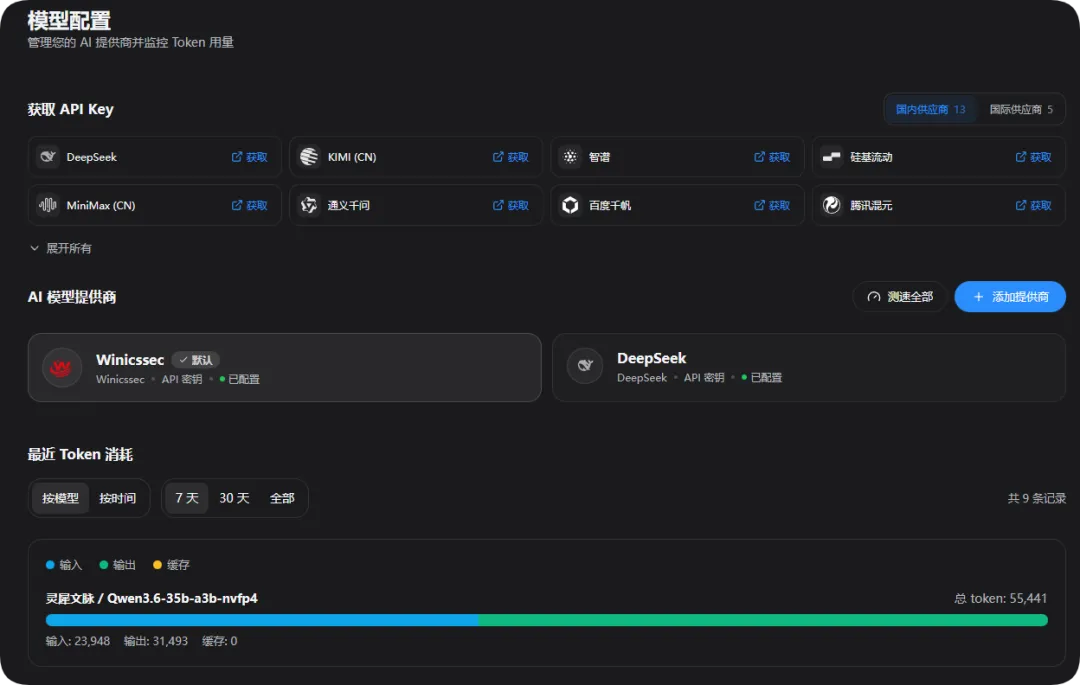
Task: Click the blue input segment of usage bar
Action: [262, 620]
